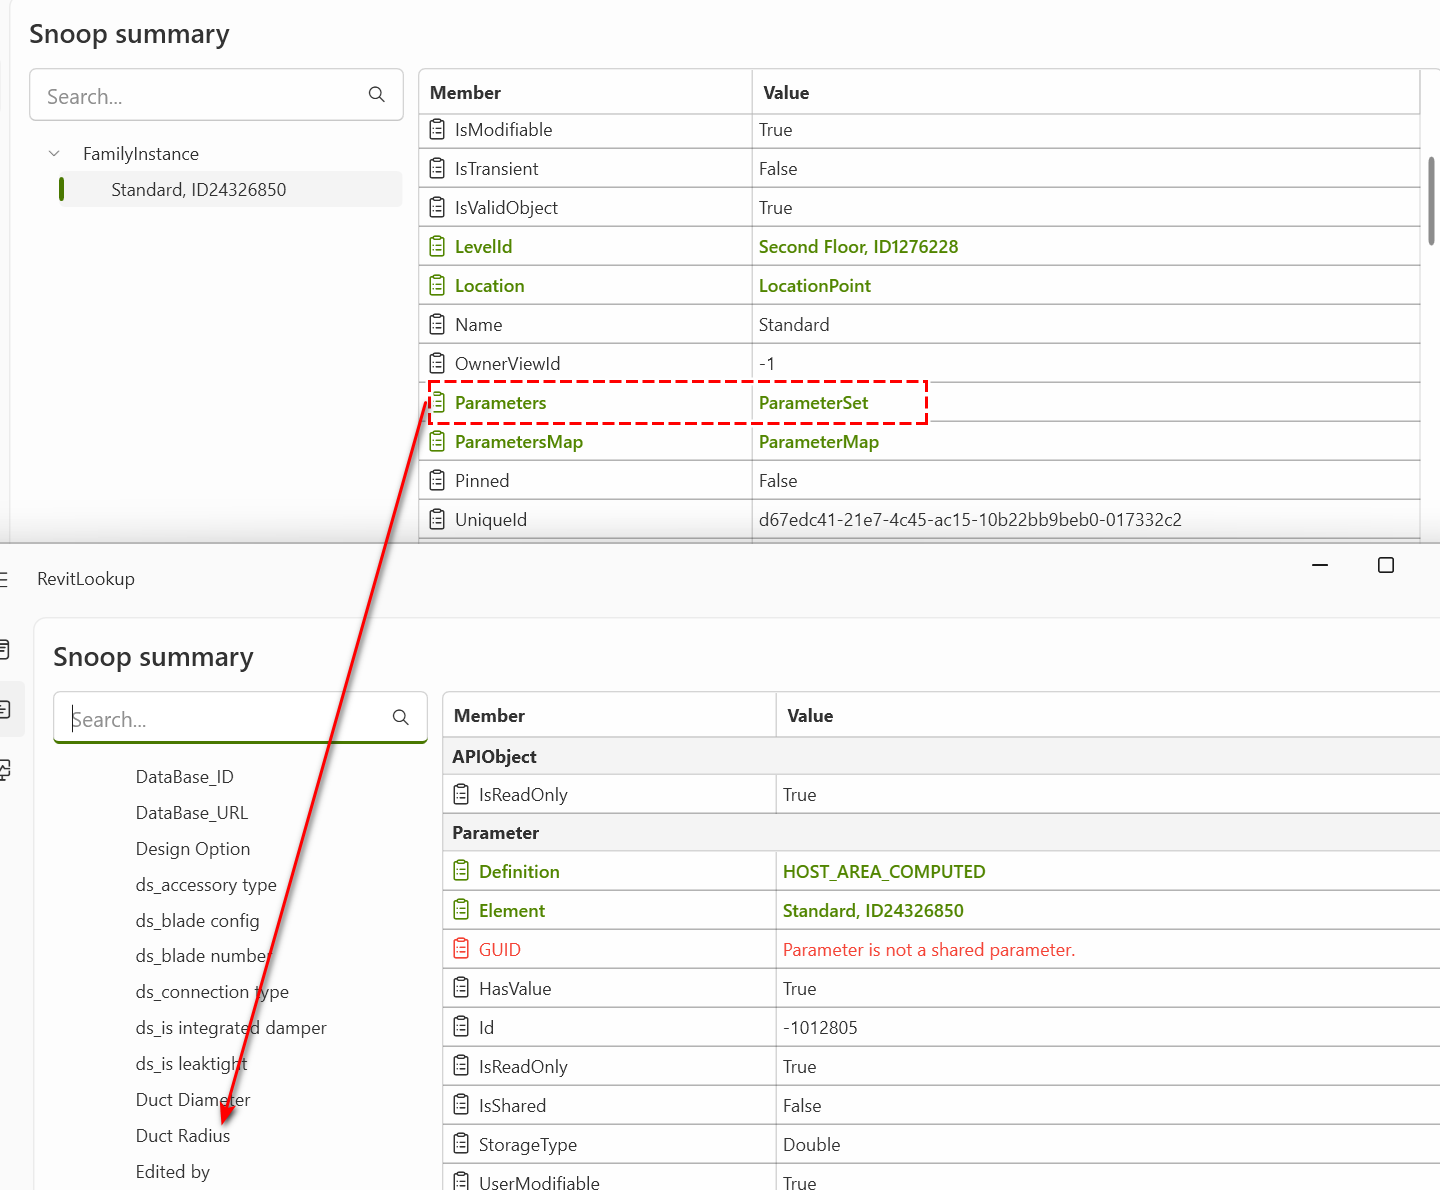The width and height of the screenshot is (1440, 1190).
Task: Open the Second Floor, ID1276228 value
Action: click(x=858, y=247)
